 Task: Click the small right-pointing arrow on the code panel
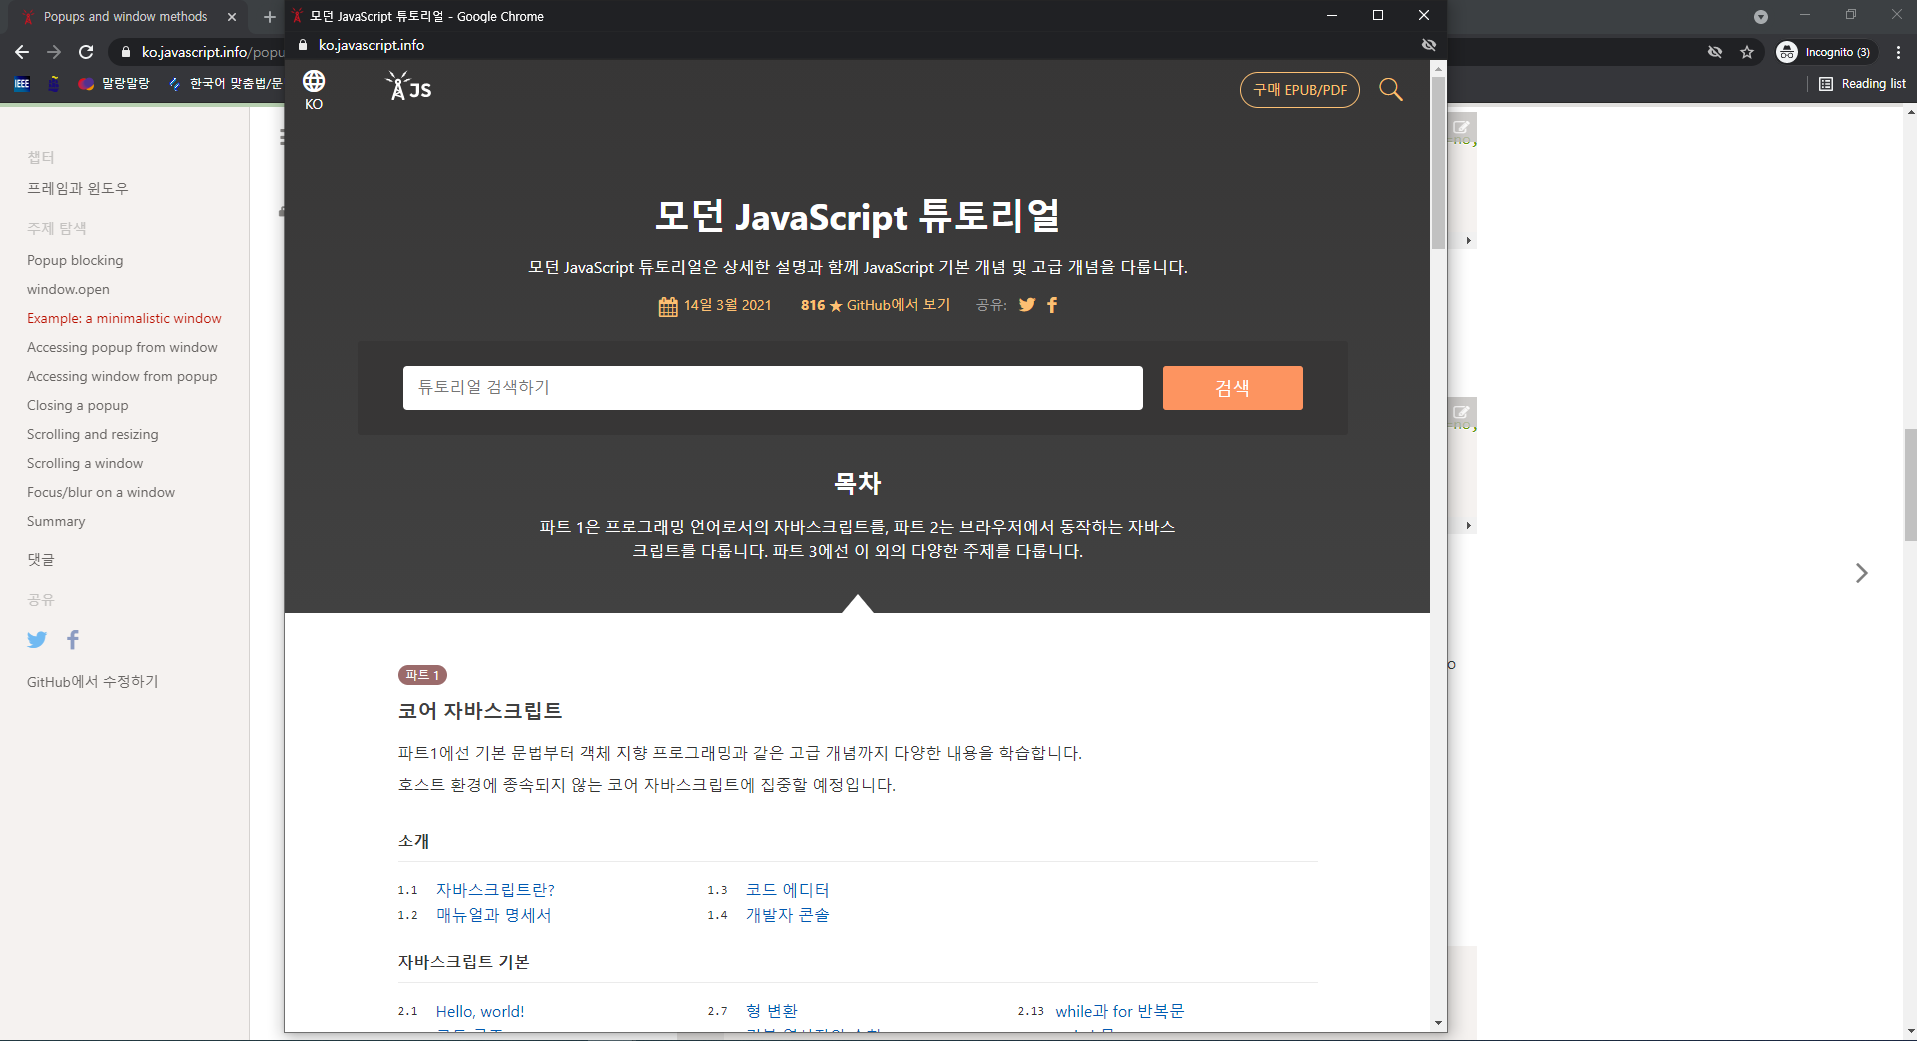1468,240
